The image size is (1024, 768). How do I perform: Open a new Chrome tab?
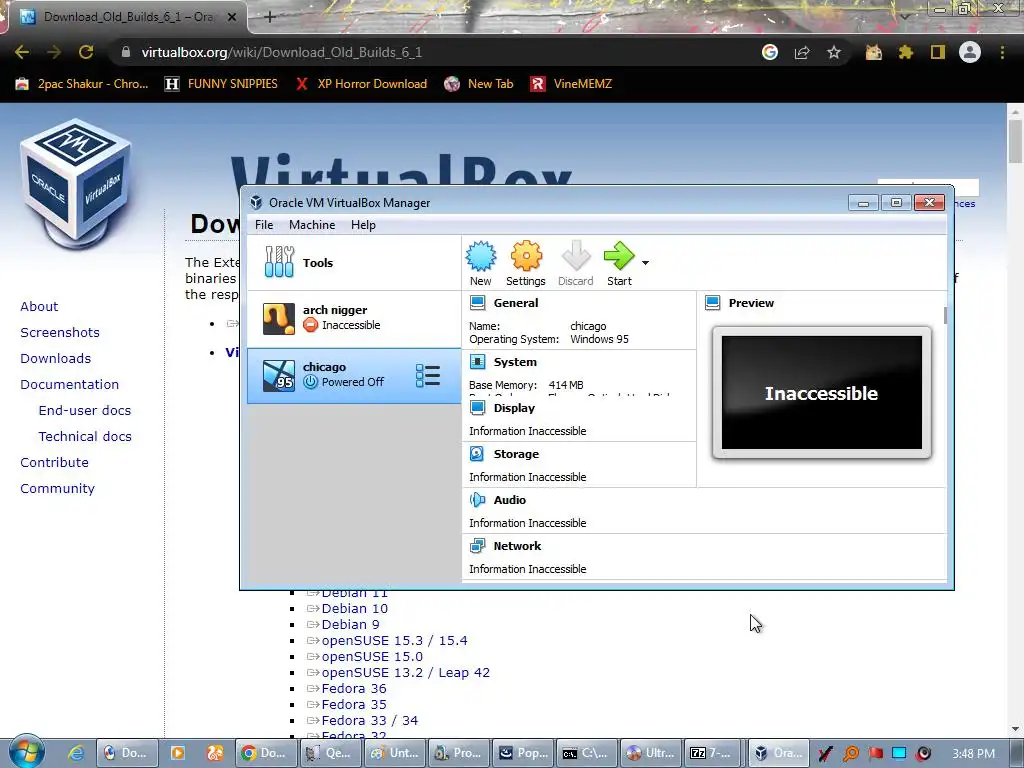[x=270, y=17]
